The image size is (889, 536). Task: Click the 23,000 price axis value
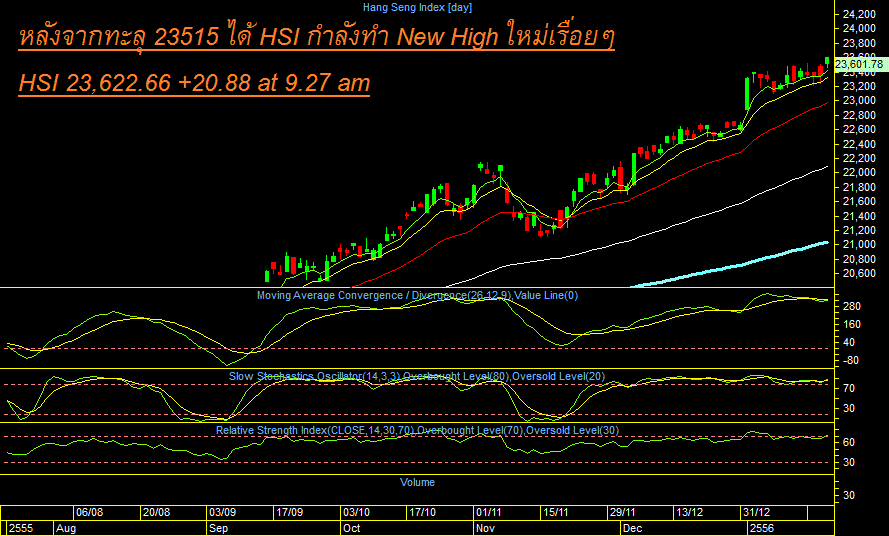[860, 100]
